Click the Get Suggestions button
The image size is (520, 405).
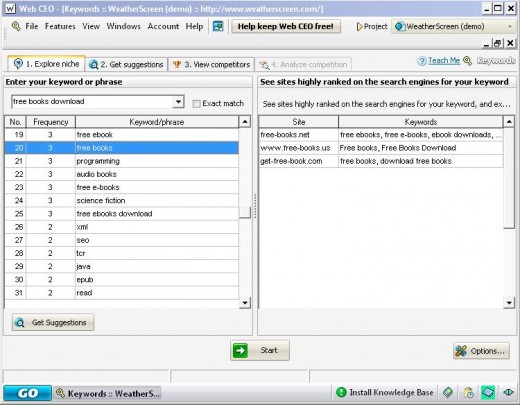(x=53, y=322)
